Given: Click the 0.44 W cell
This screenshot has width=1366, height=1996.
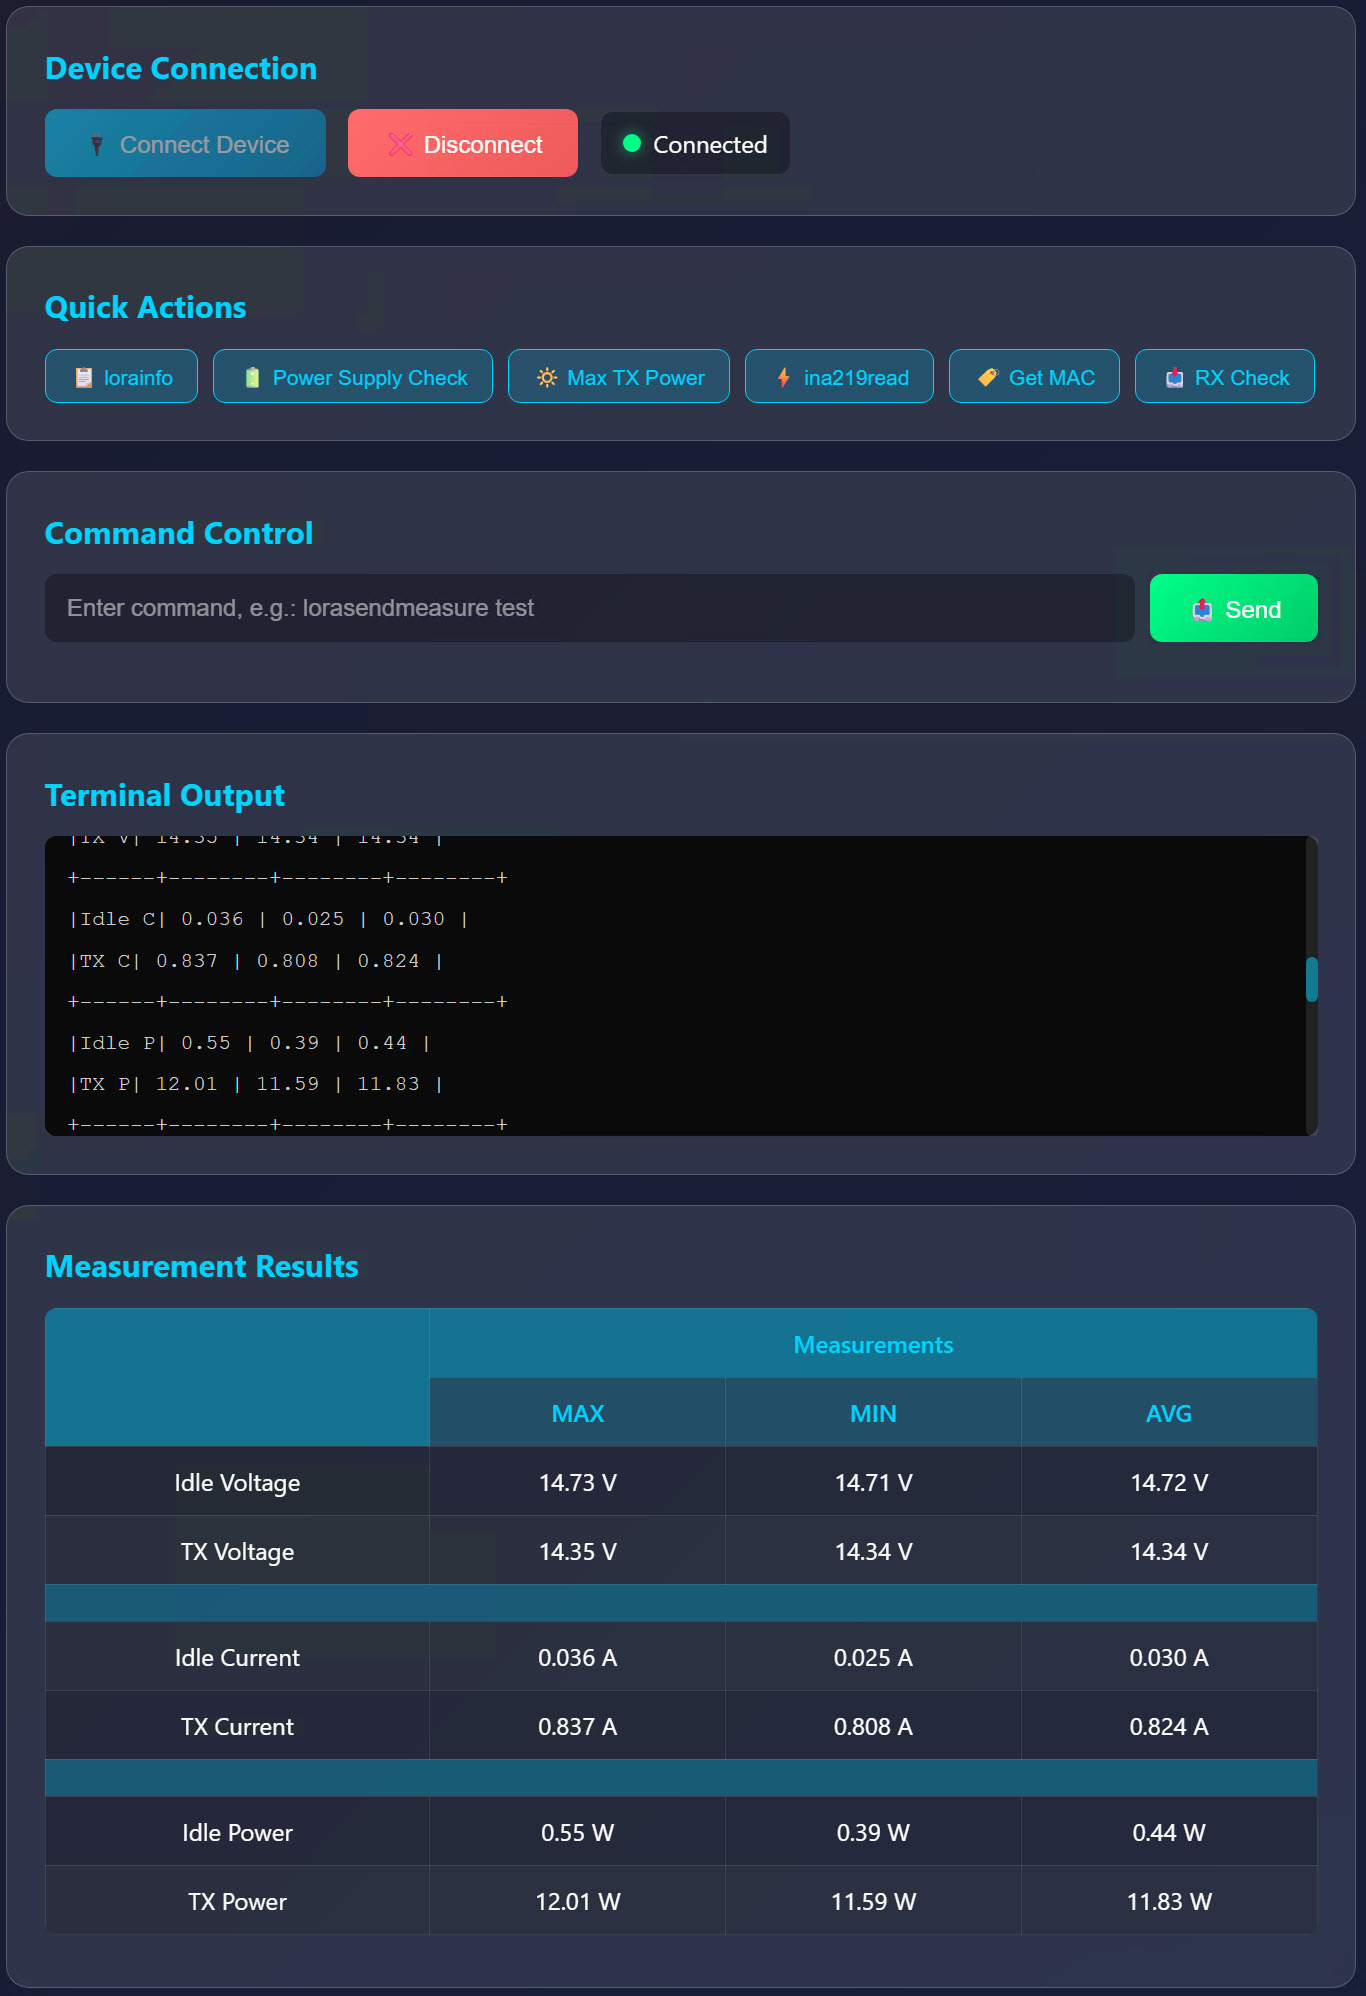Looking at the screenshot, I should [x=1169, y=1832].
